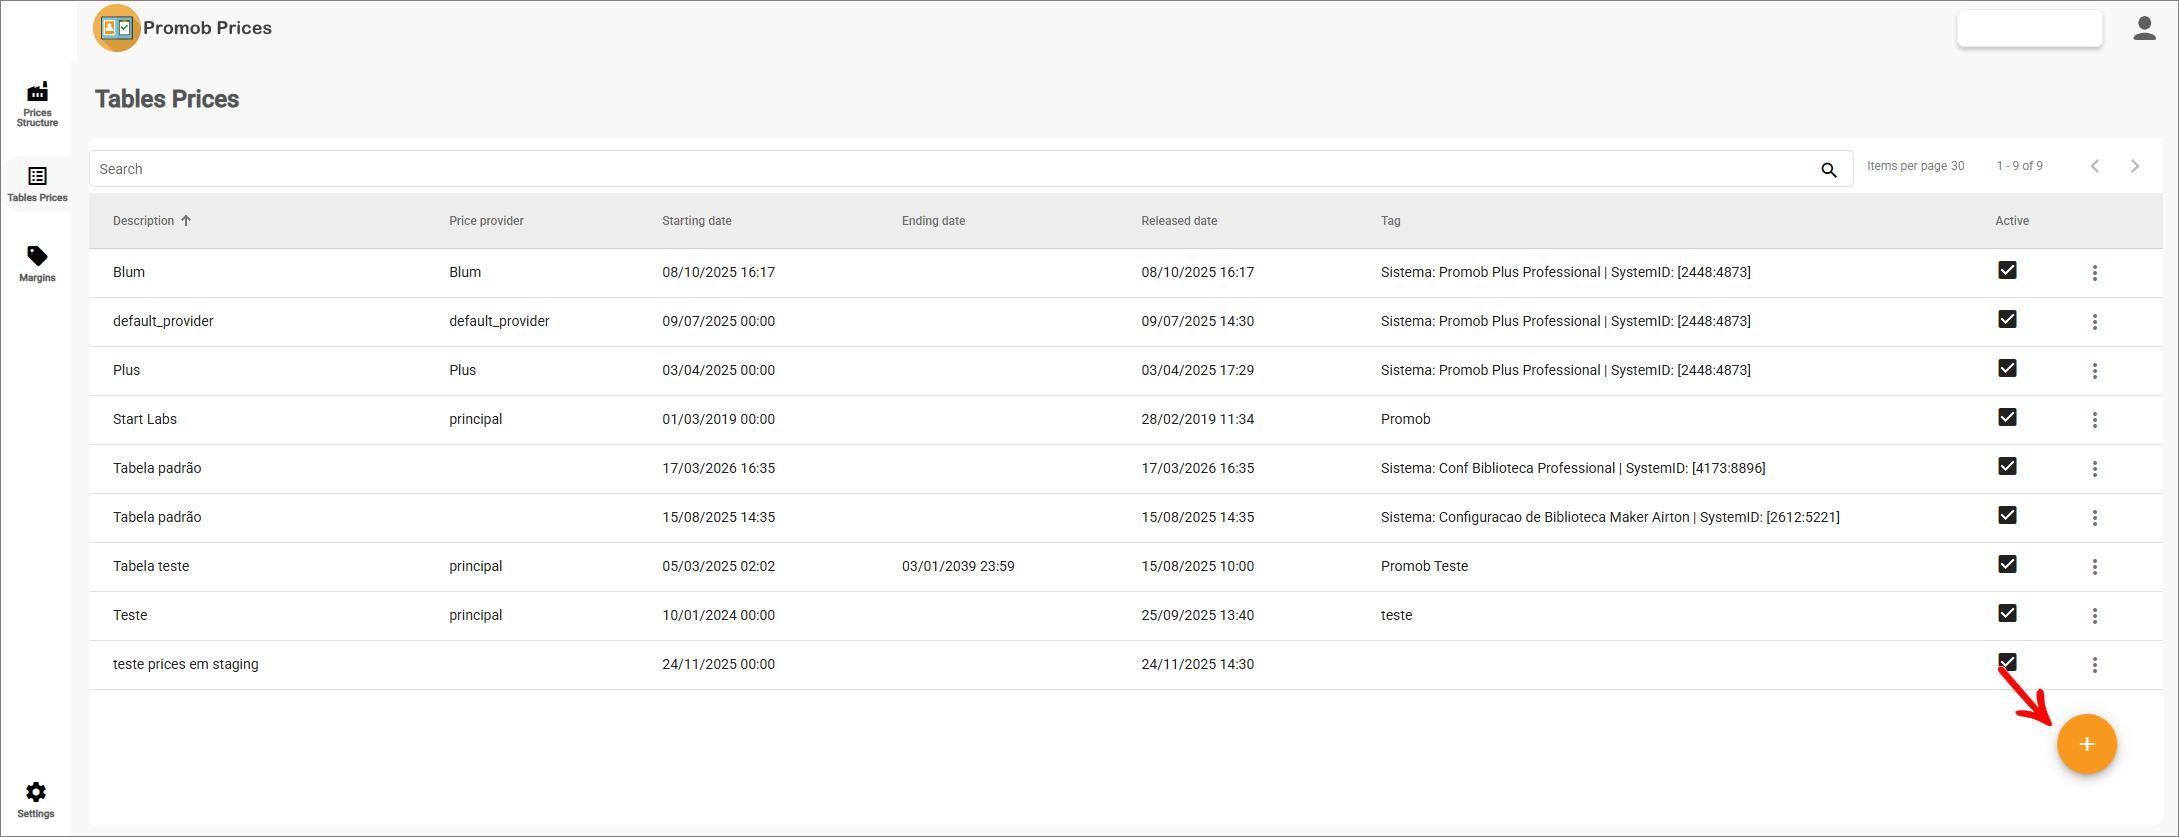Select the Tabela teste description cell
The height and width of the screenshot is (837, 2179).
(x=151, y=566)
